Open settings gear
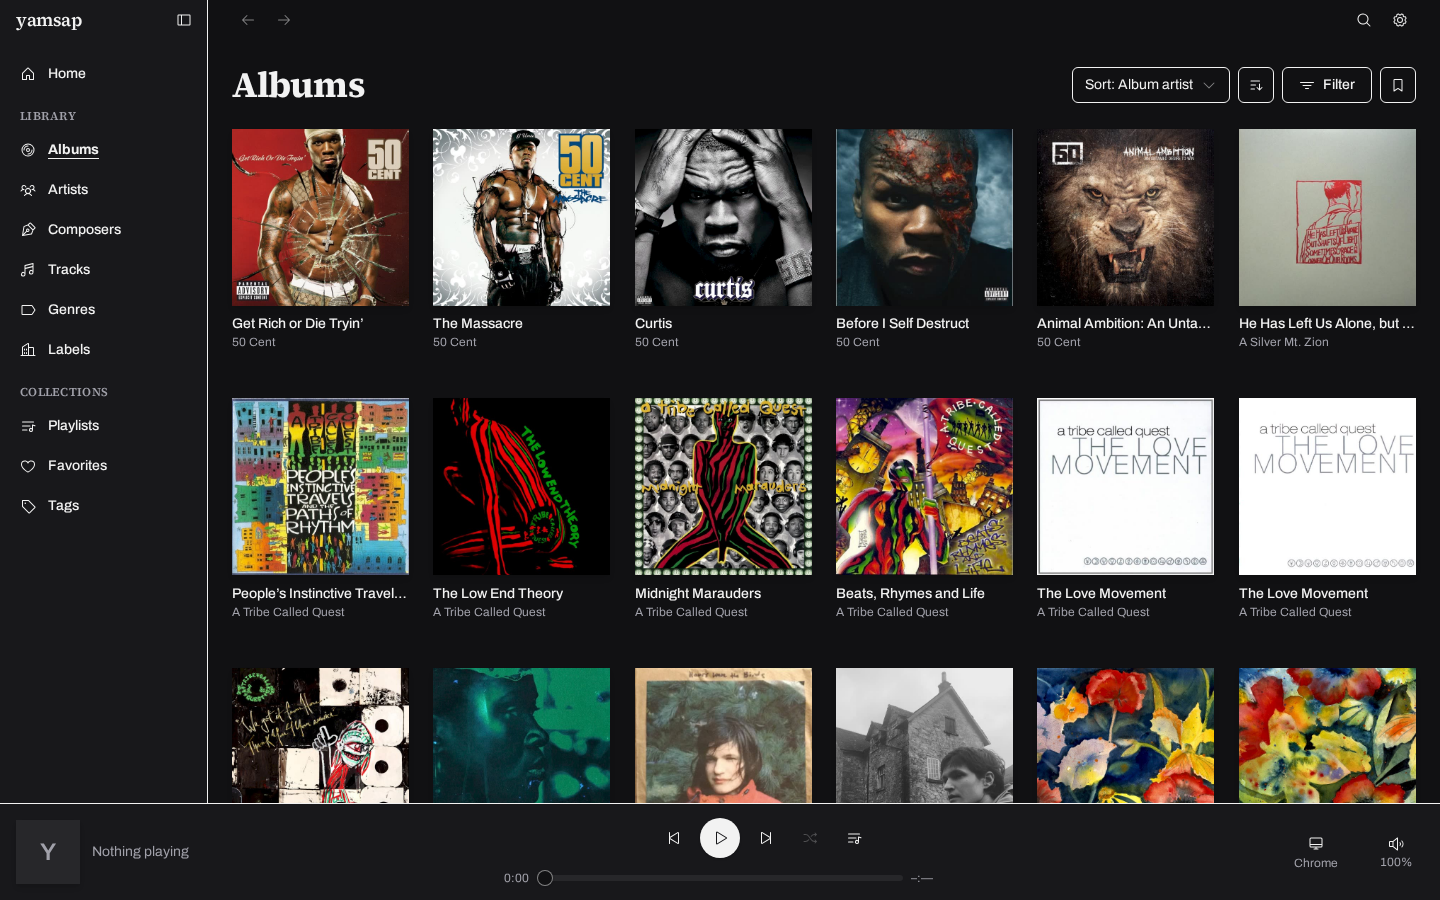1440x900 pixels. tap(1400, 20)
